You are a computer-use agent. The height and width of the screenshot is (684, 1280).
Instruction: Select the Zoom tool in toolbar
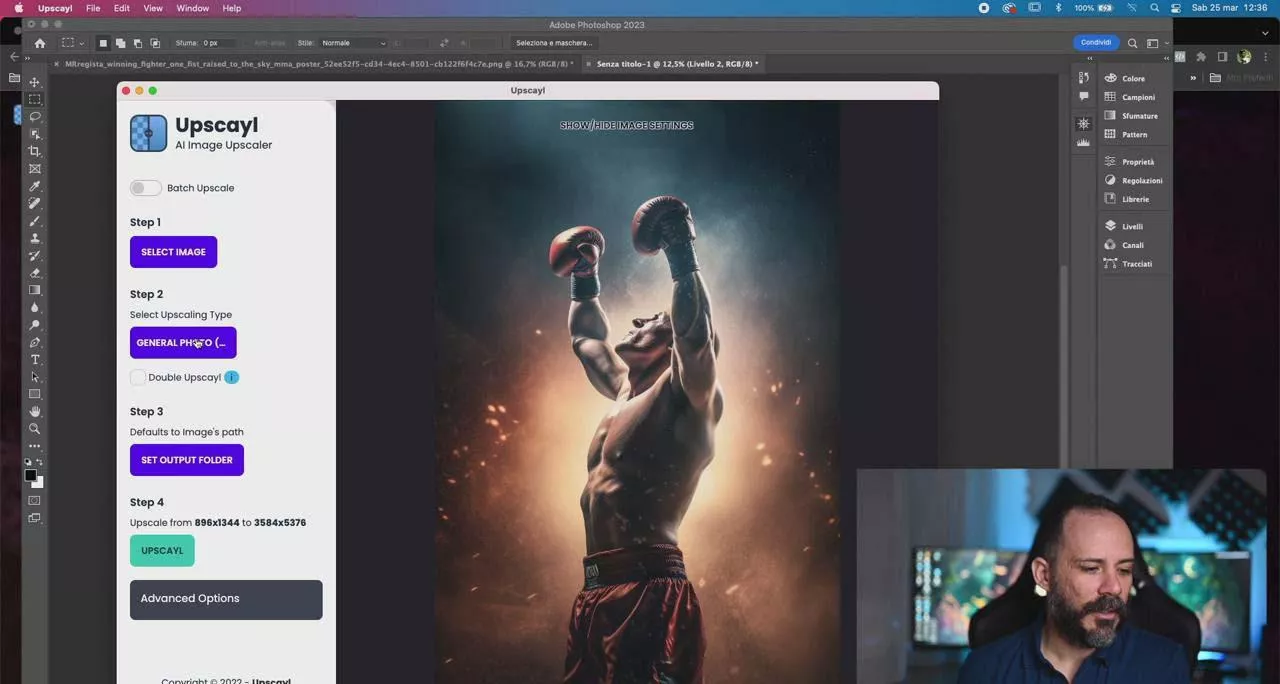(35, 429)
